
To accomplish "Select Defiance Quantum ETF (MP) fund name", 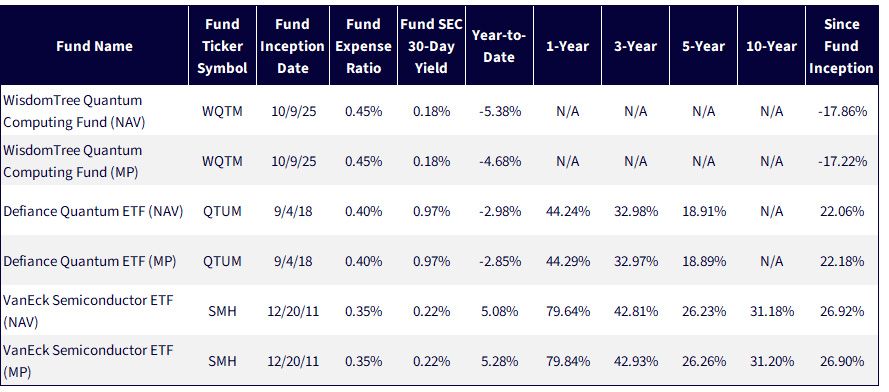I will pyautogui.click(x=90, y=262).
